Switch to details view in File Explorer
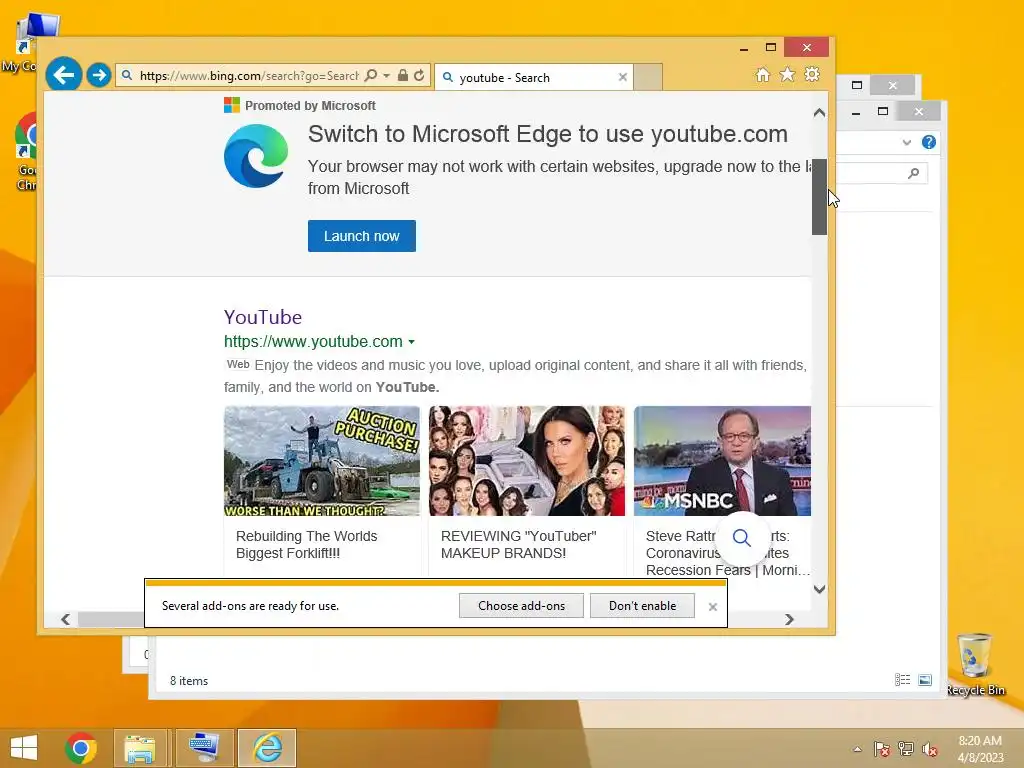 click(903, 680)
